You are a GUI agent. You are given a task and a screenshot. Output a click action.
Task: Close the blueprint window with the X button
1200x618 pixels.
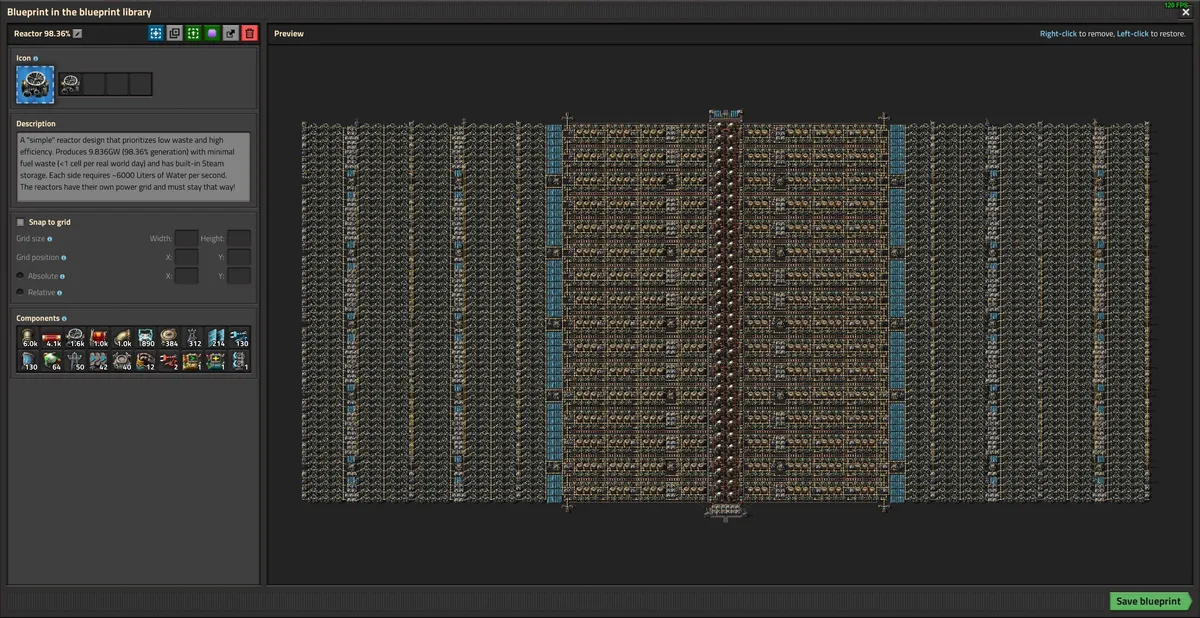pyautogui.click(x=1186, y=13)
